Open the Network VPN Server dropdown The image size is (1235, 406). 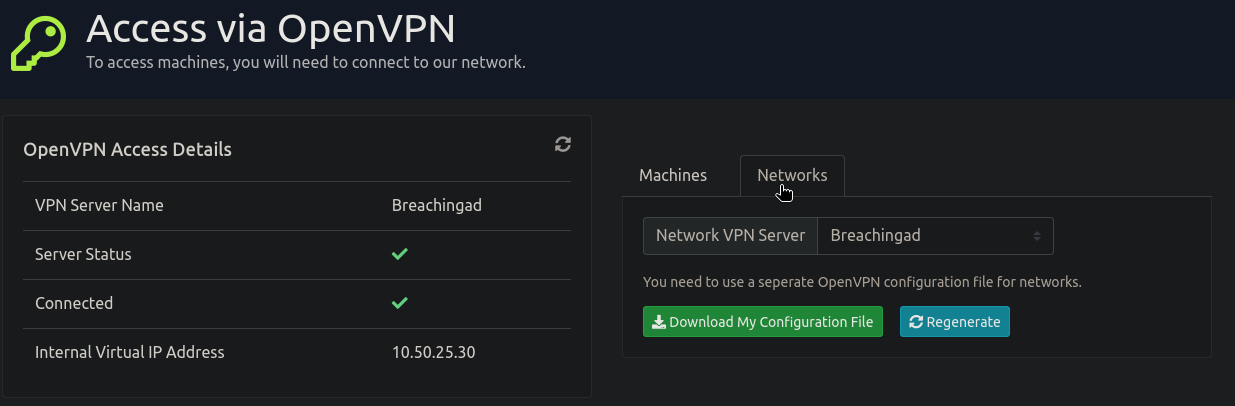pyautogui.click(x=935, y=236)
